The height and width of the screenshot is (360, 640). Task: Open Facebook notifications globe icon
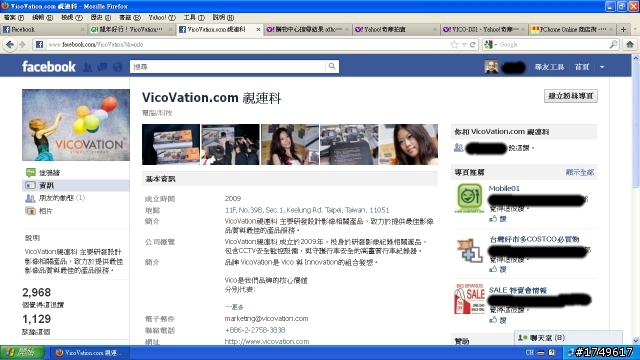118,67
